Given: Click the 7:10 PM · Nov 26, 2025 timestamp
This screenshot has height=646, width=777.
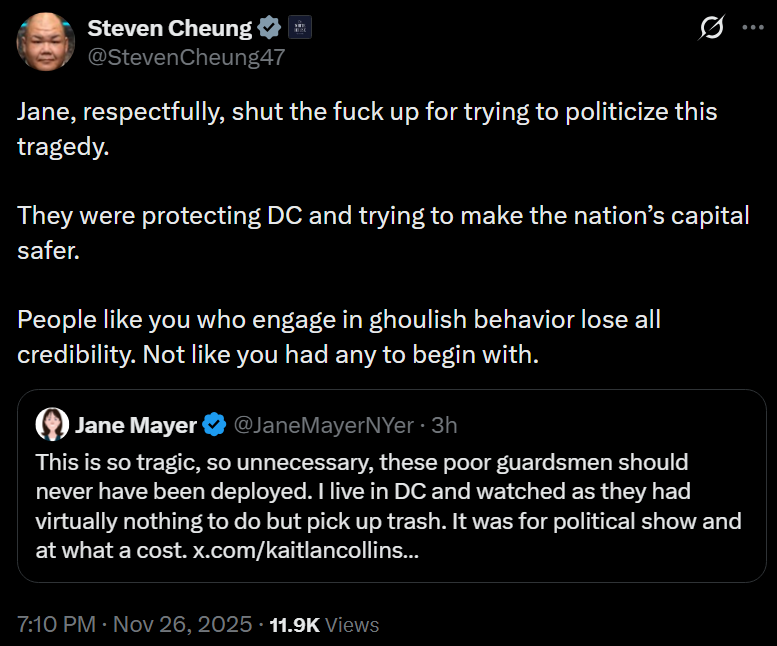Looking at the screenshot, I should pos(134,625).
